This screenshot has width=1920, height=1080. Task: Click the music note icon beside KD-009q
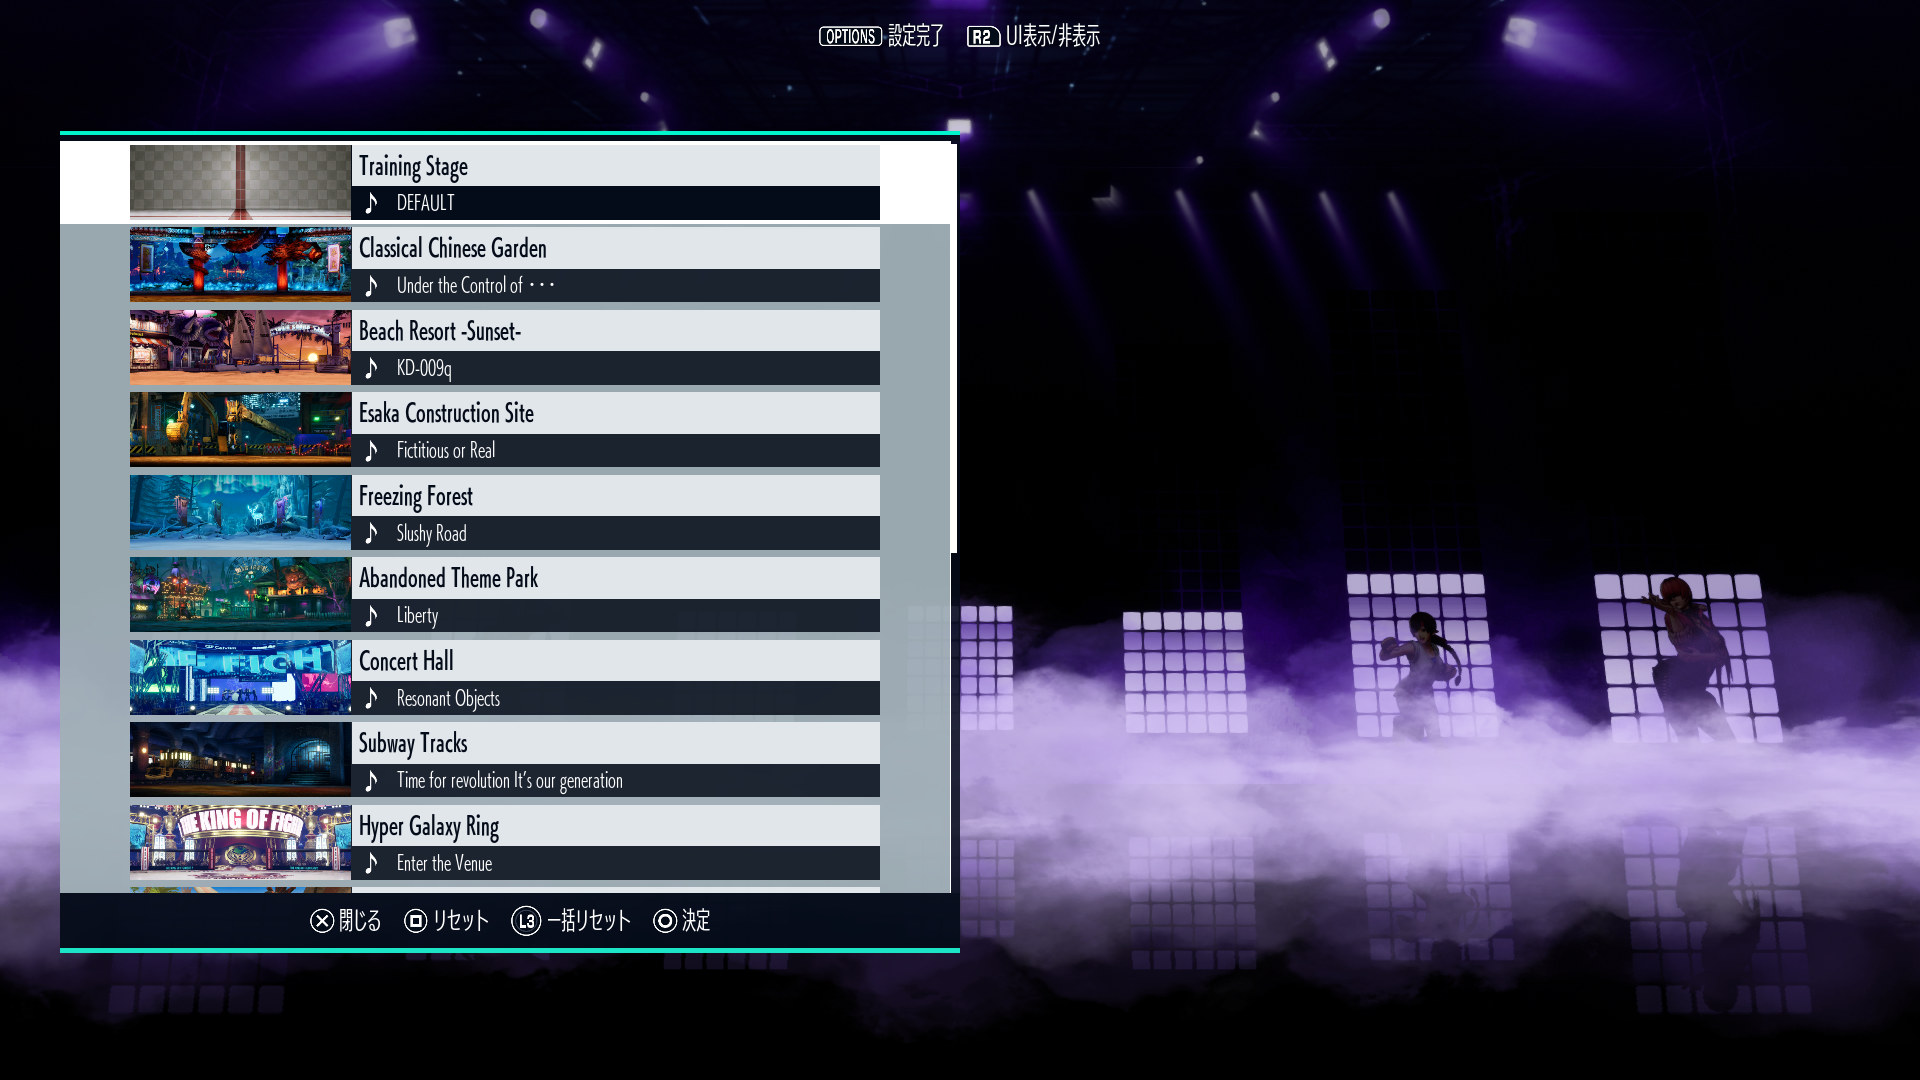(372, 368)
